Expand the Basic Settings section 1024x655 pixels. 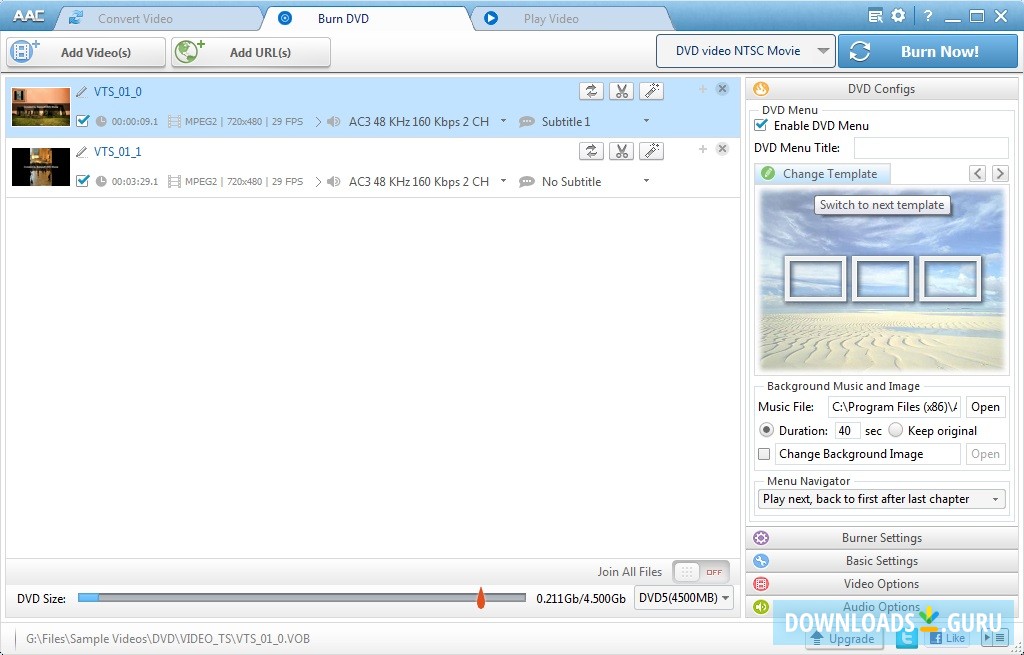pos(882,561)
